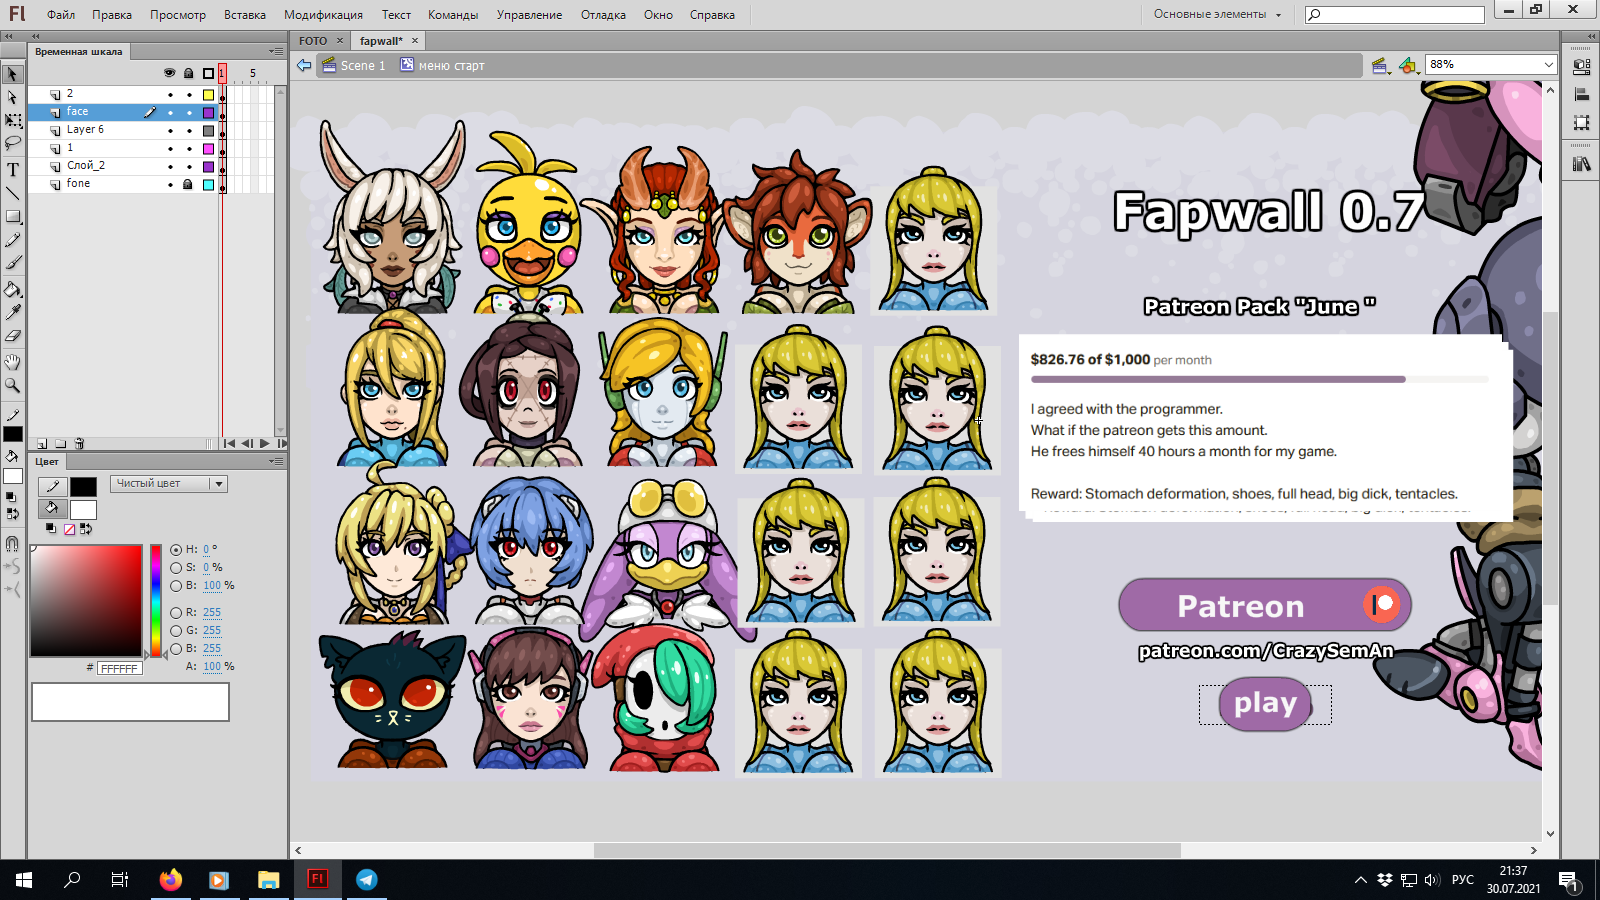Open the Color panel options menu
Screen dimensions: 1600x900
pyautogui.click(x=276, y=461)
